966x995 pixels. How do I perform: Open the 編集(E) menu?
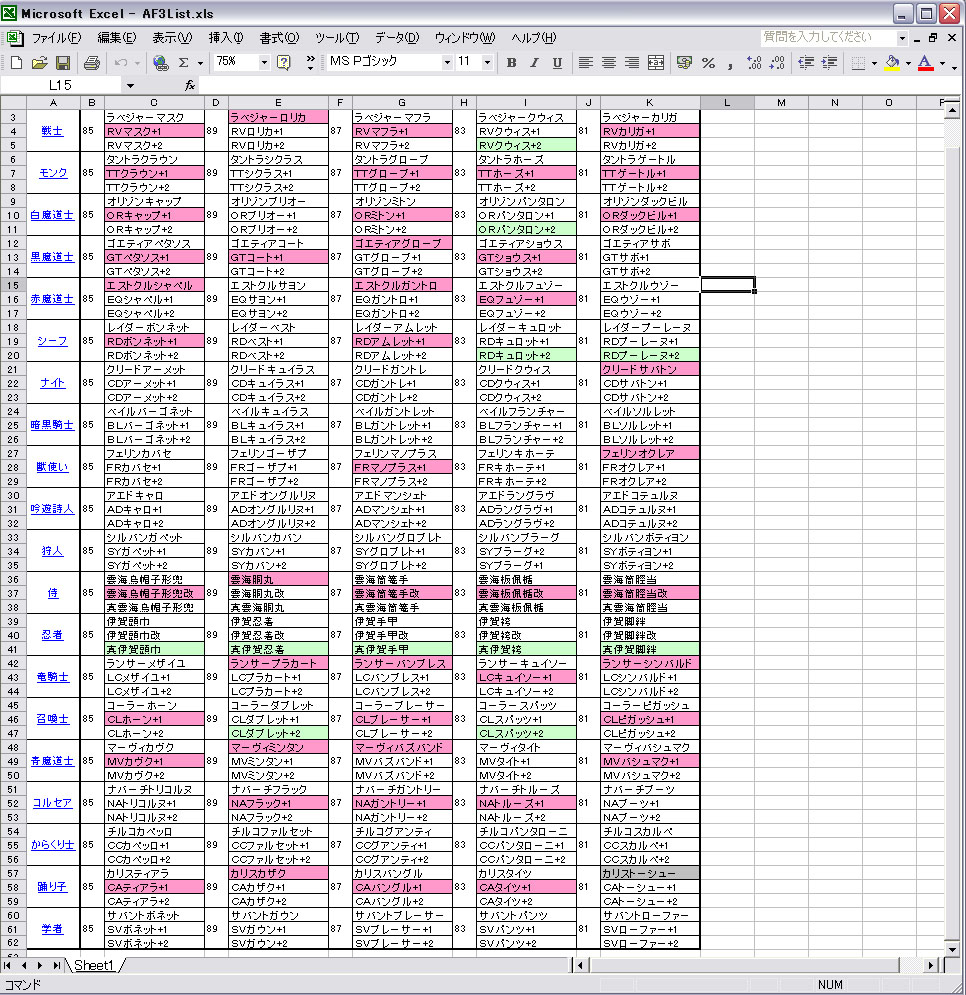117,37
